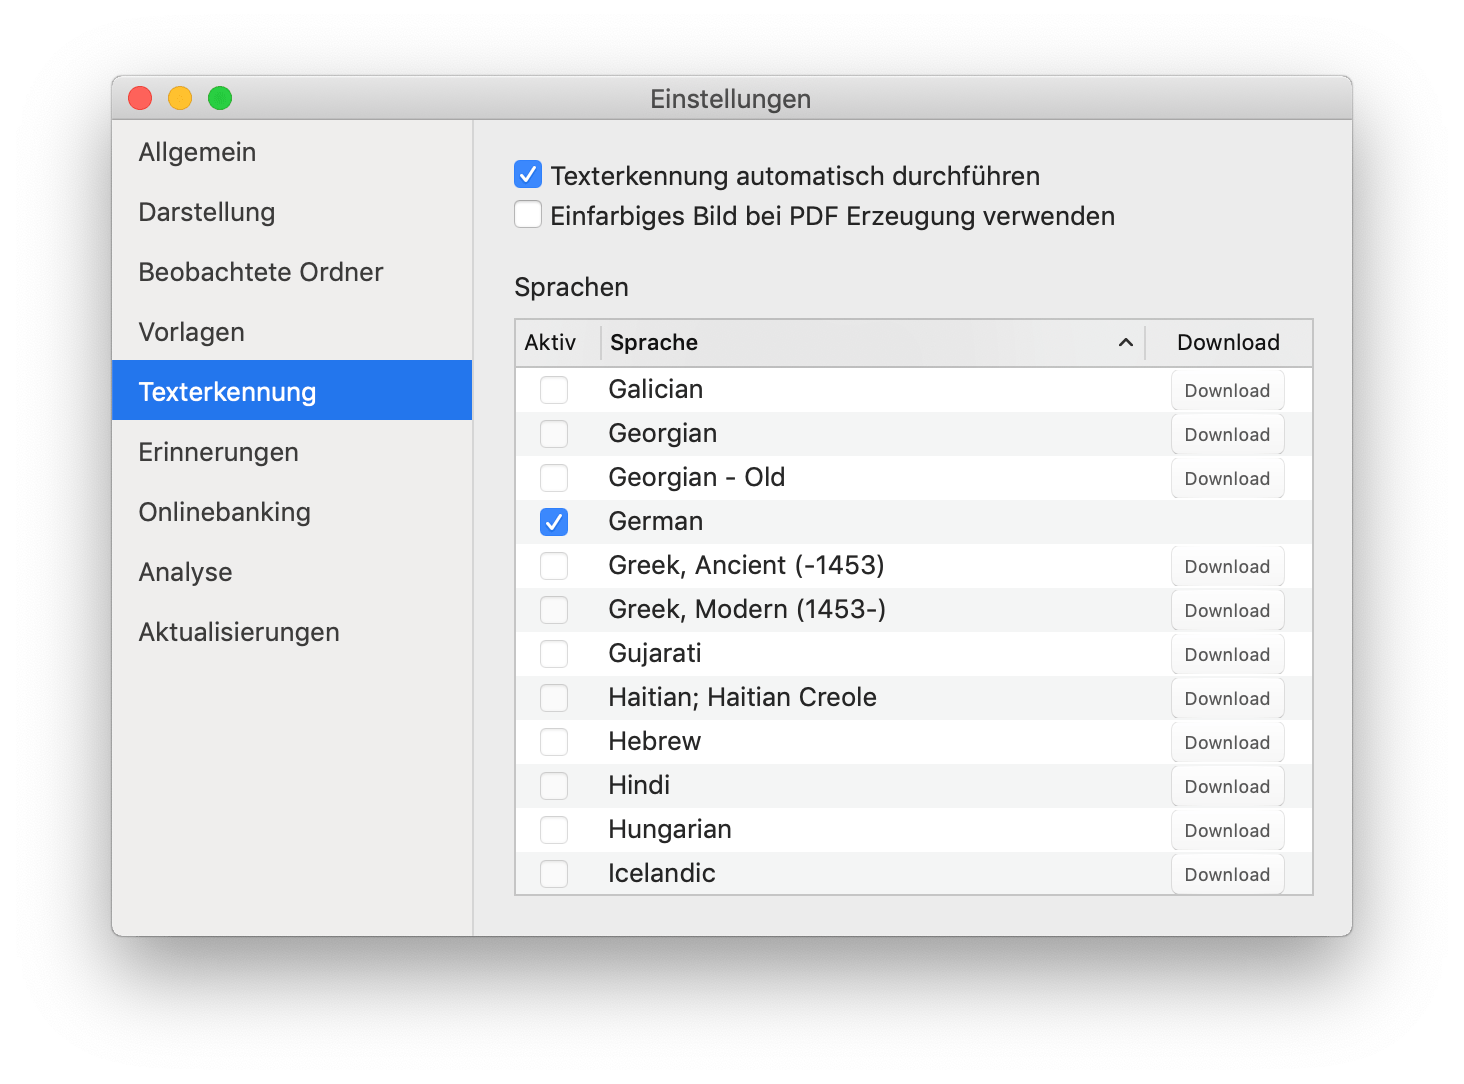Image resolution: width=1464 pixels, height=1084 pixels.
Task: Download the Hindi language pack
Action: click(x=1227, y=787)
